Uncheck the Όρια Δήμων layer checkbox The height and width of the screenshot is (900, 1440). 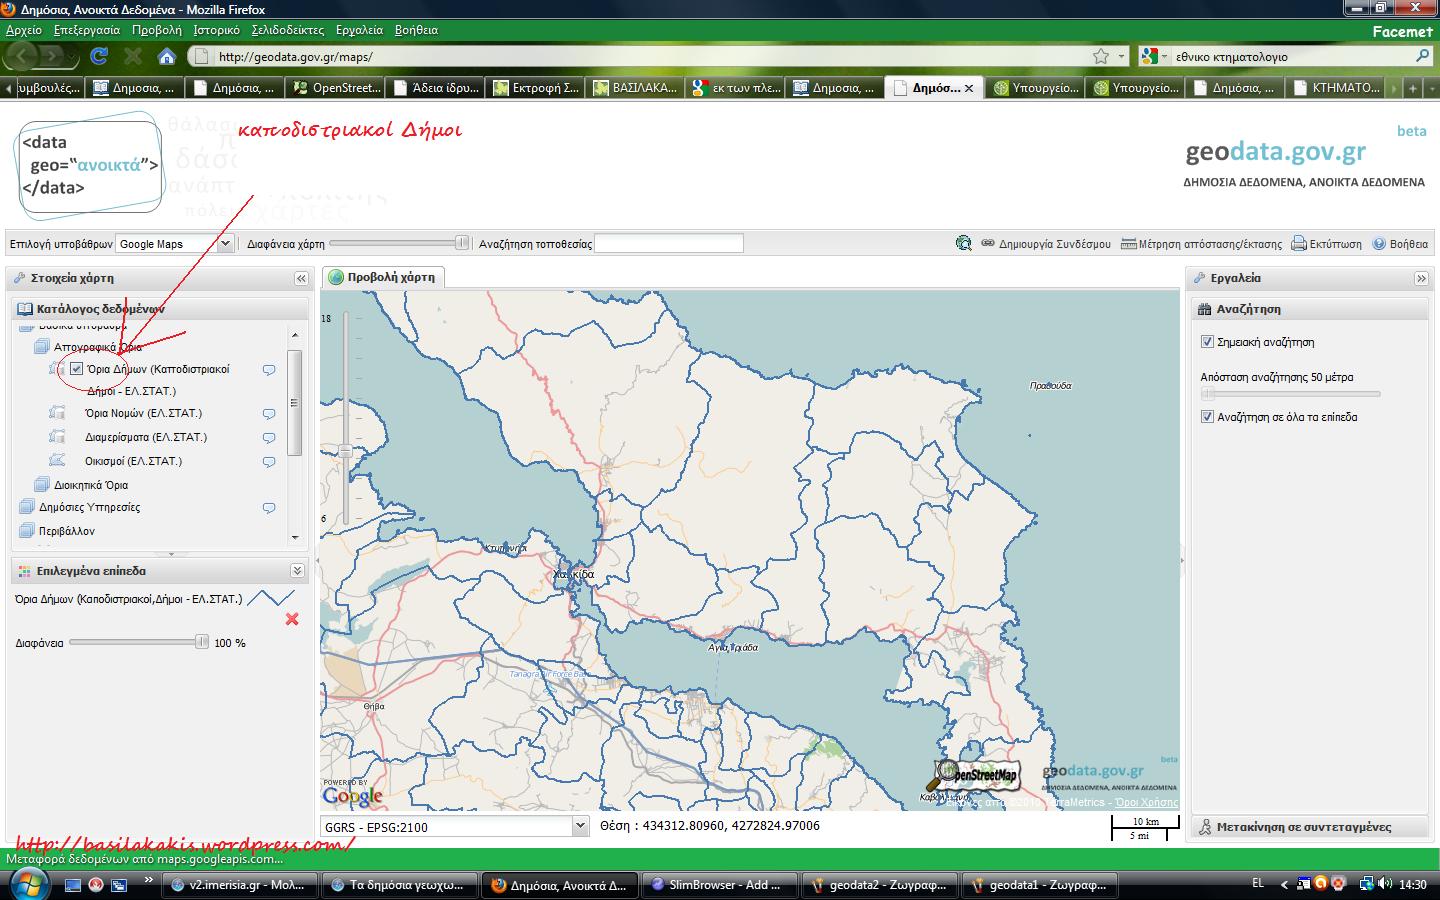click(x=77, y=369)
